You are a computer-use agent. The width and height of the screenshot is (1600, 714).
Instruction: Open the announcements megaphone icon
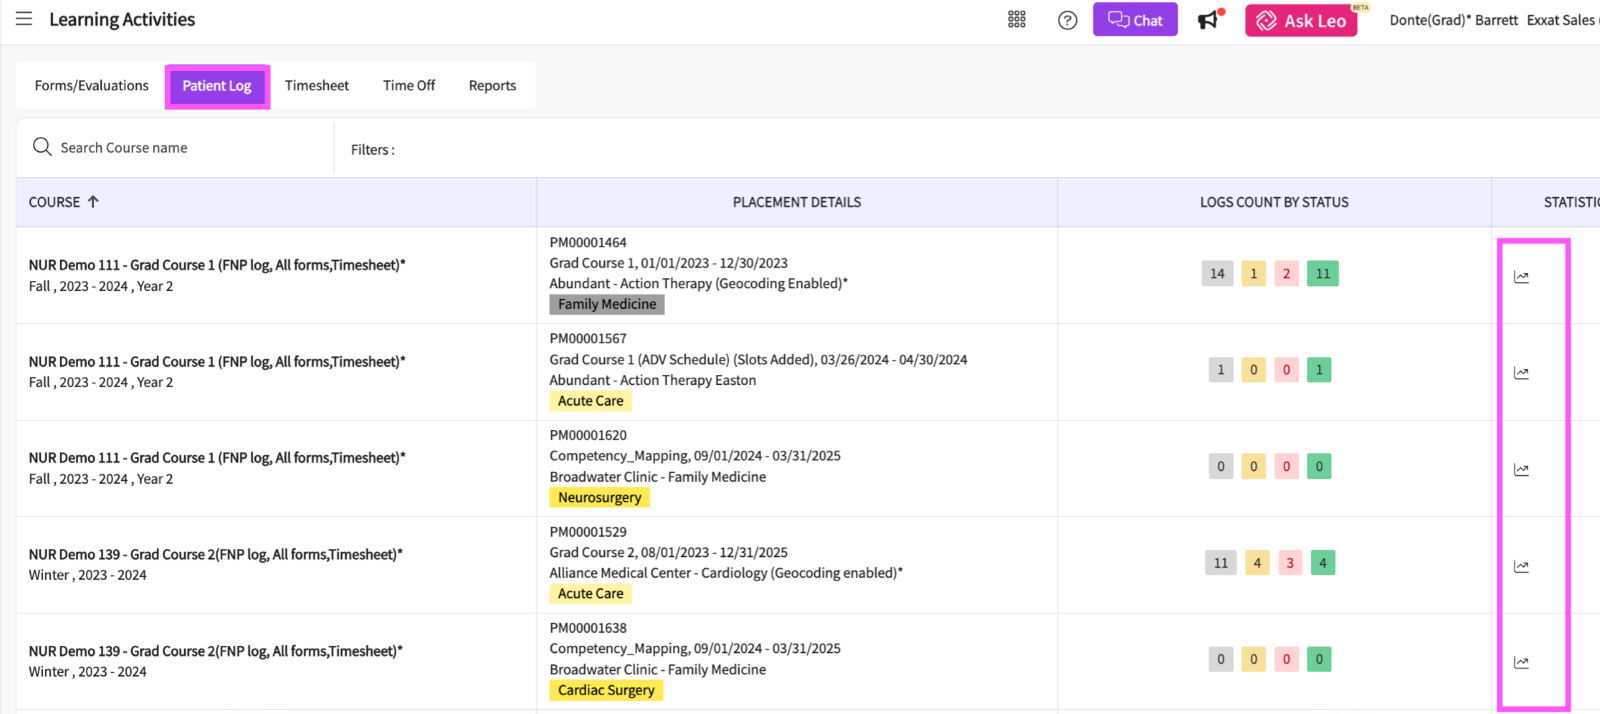[x=1209, y=20]
